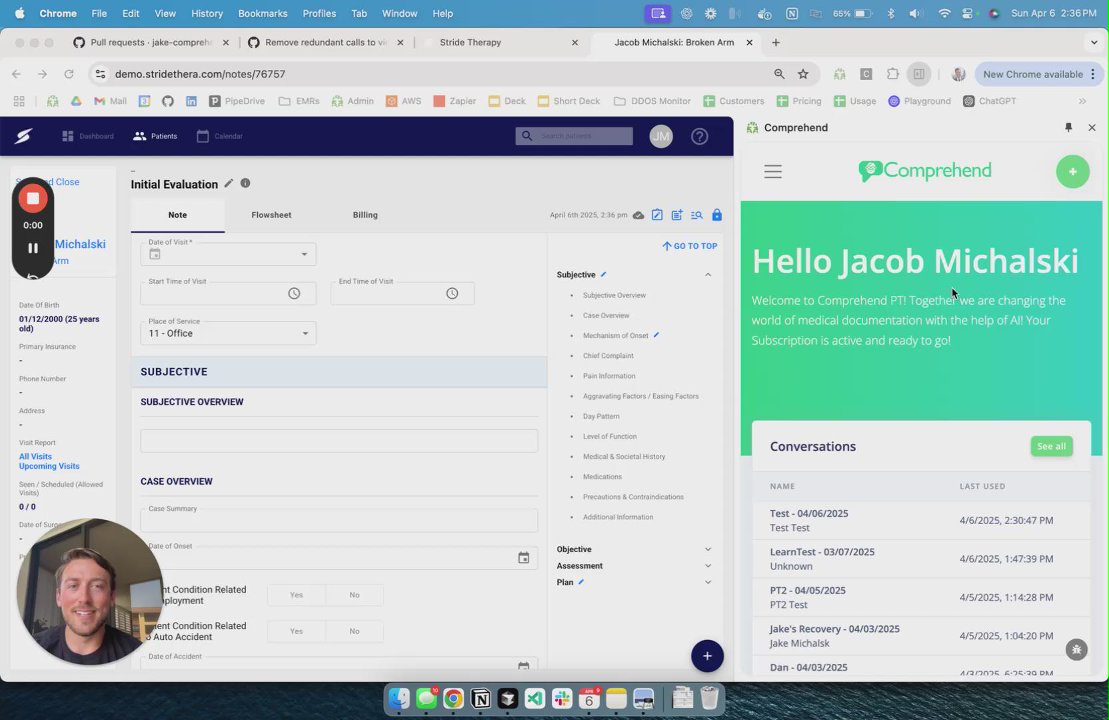1109x720 pixels.
Task: Open Calendar in top navigation
Action: point(219,136)
